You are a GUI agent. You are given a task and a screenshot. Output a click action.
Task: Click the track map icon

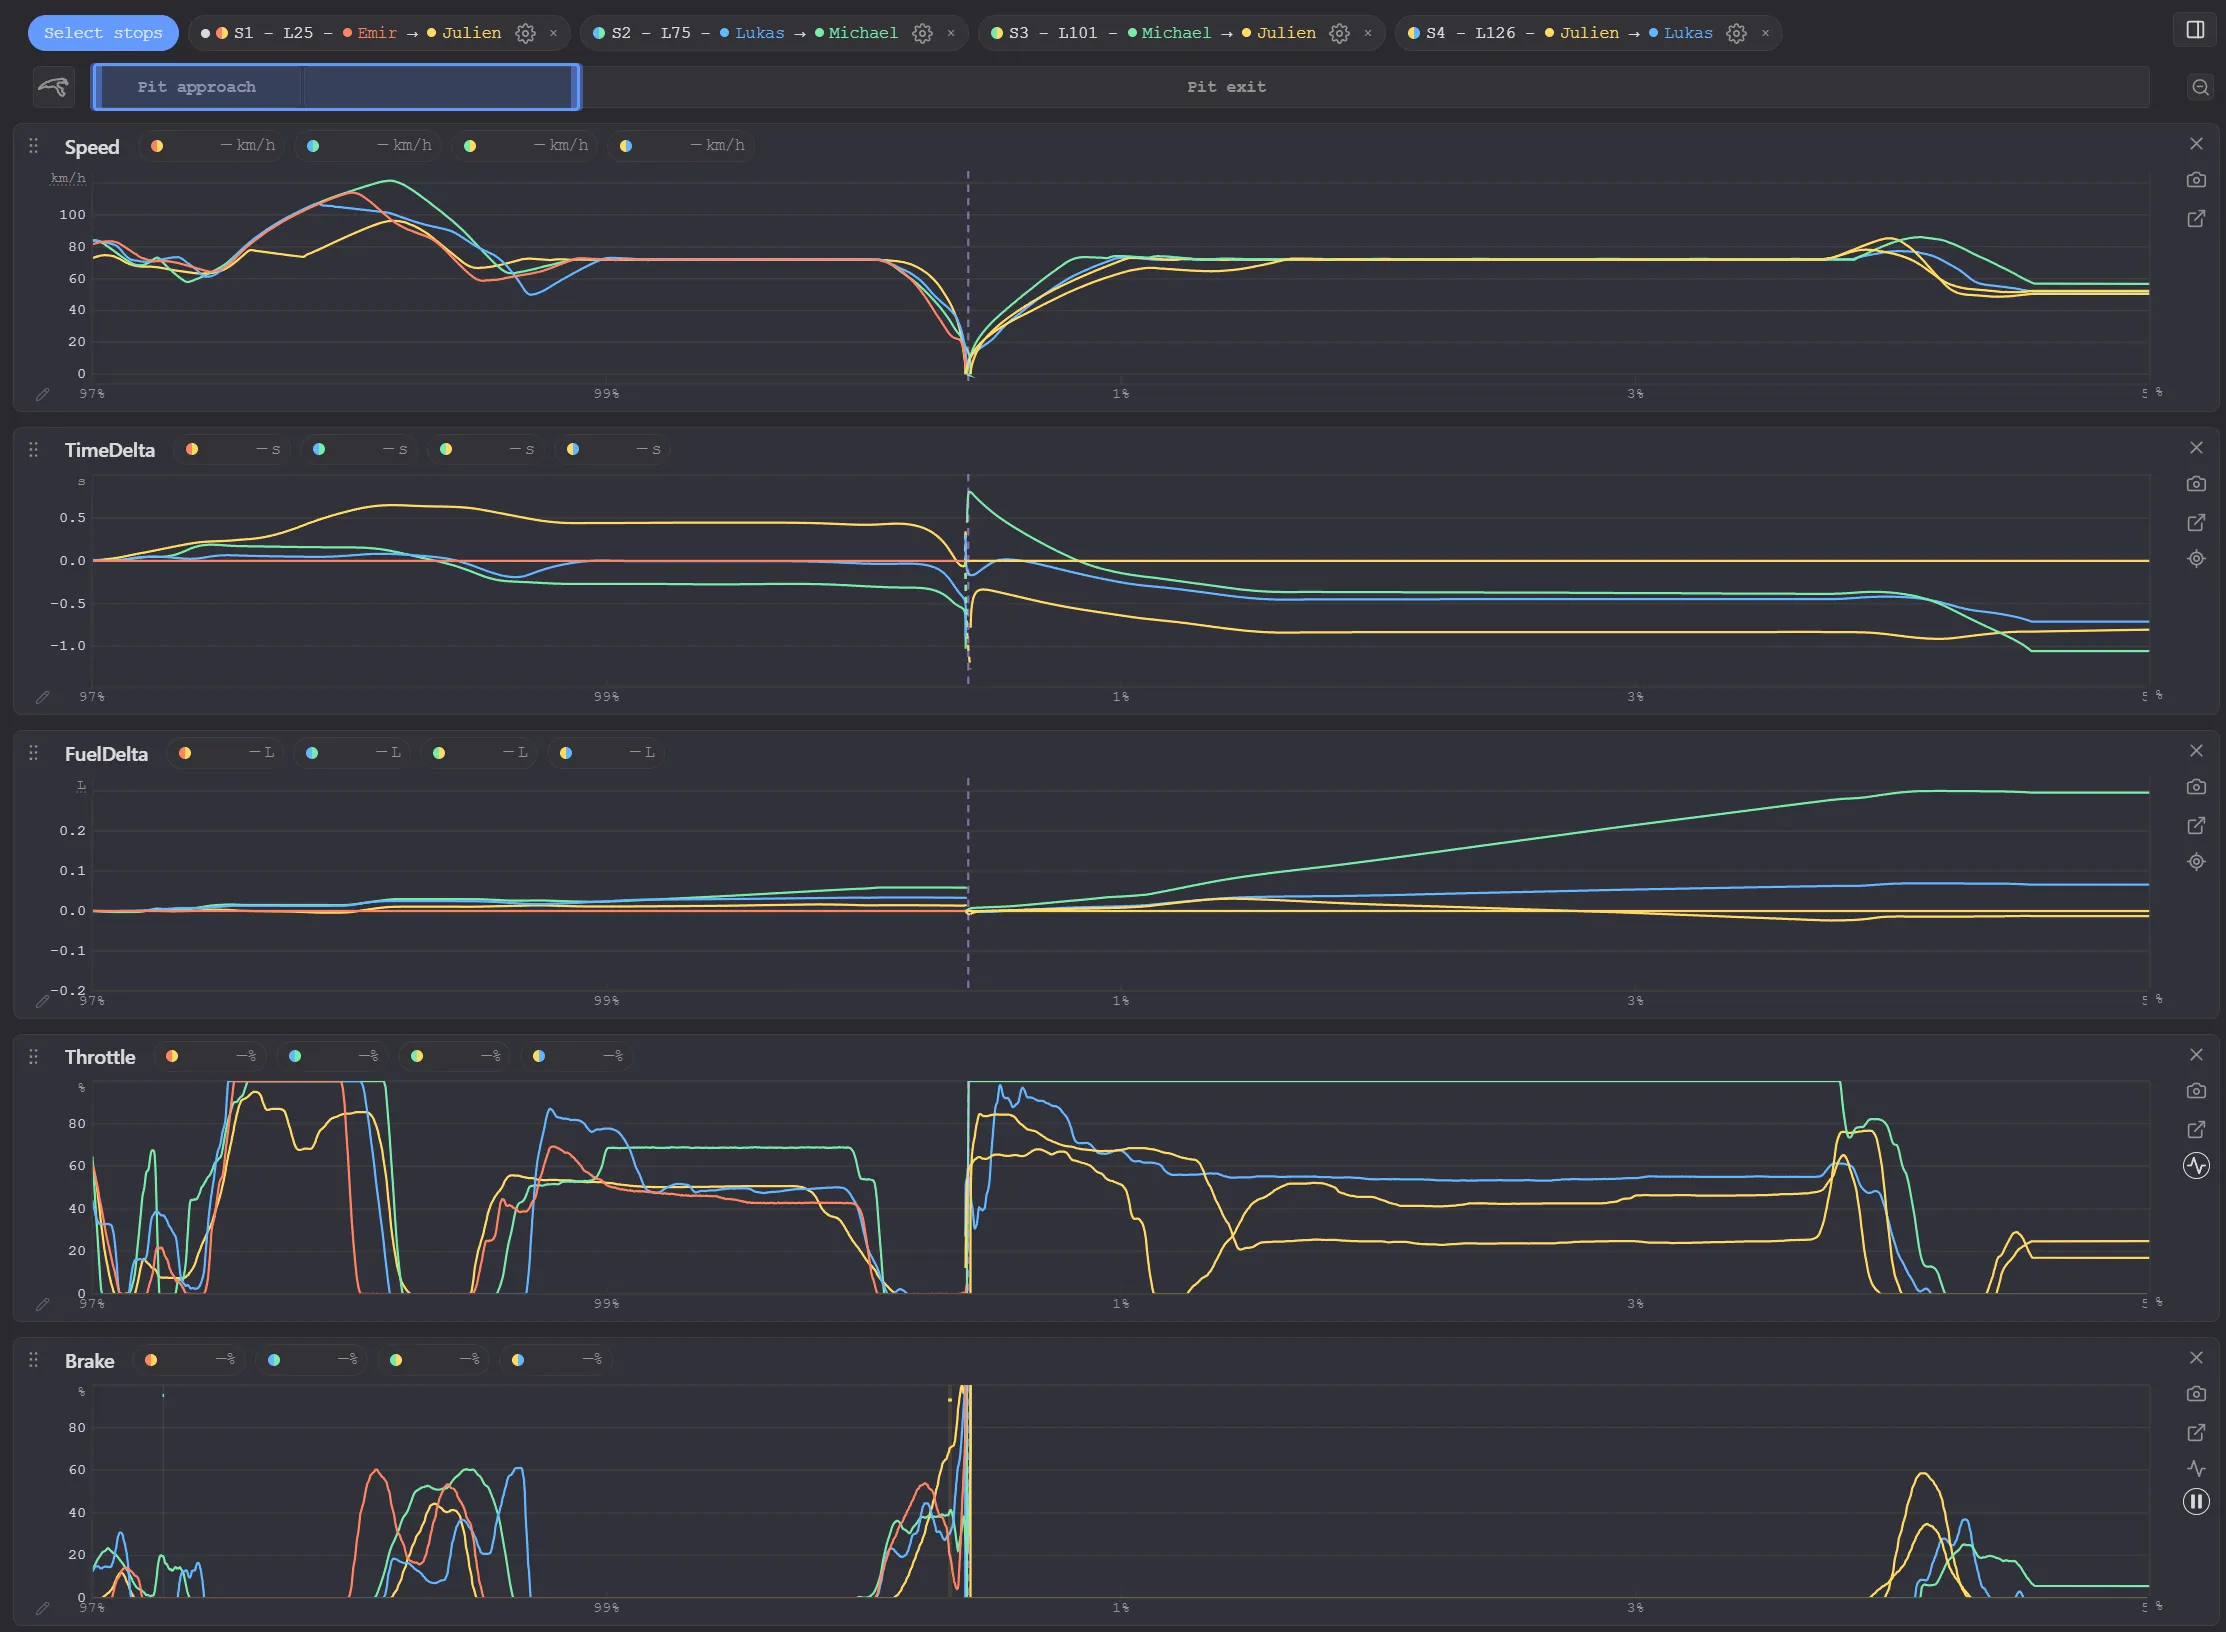(x=53, y=87)
